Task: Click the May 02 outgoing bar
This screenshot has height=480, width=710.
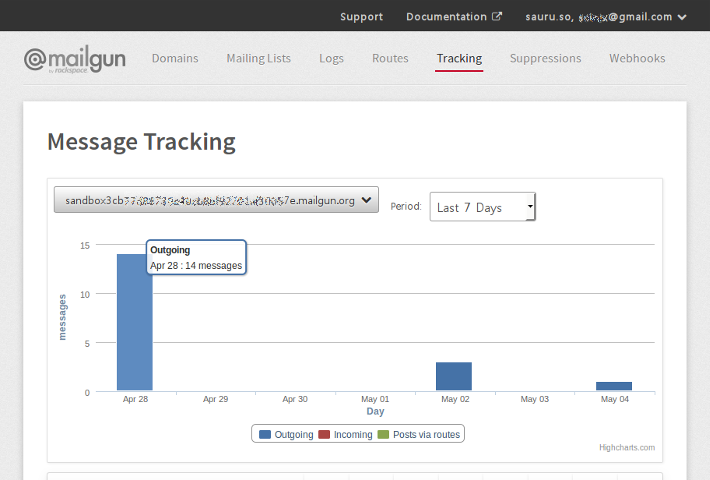Action: pyautogui.click(x=454, y=377)
